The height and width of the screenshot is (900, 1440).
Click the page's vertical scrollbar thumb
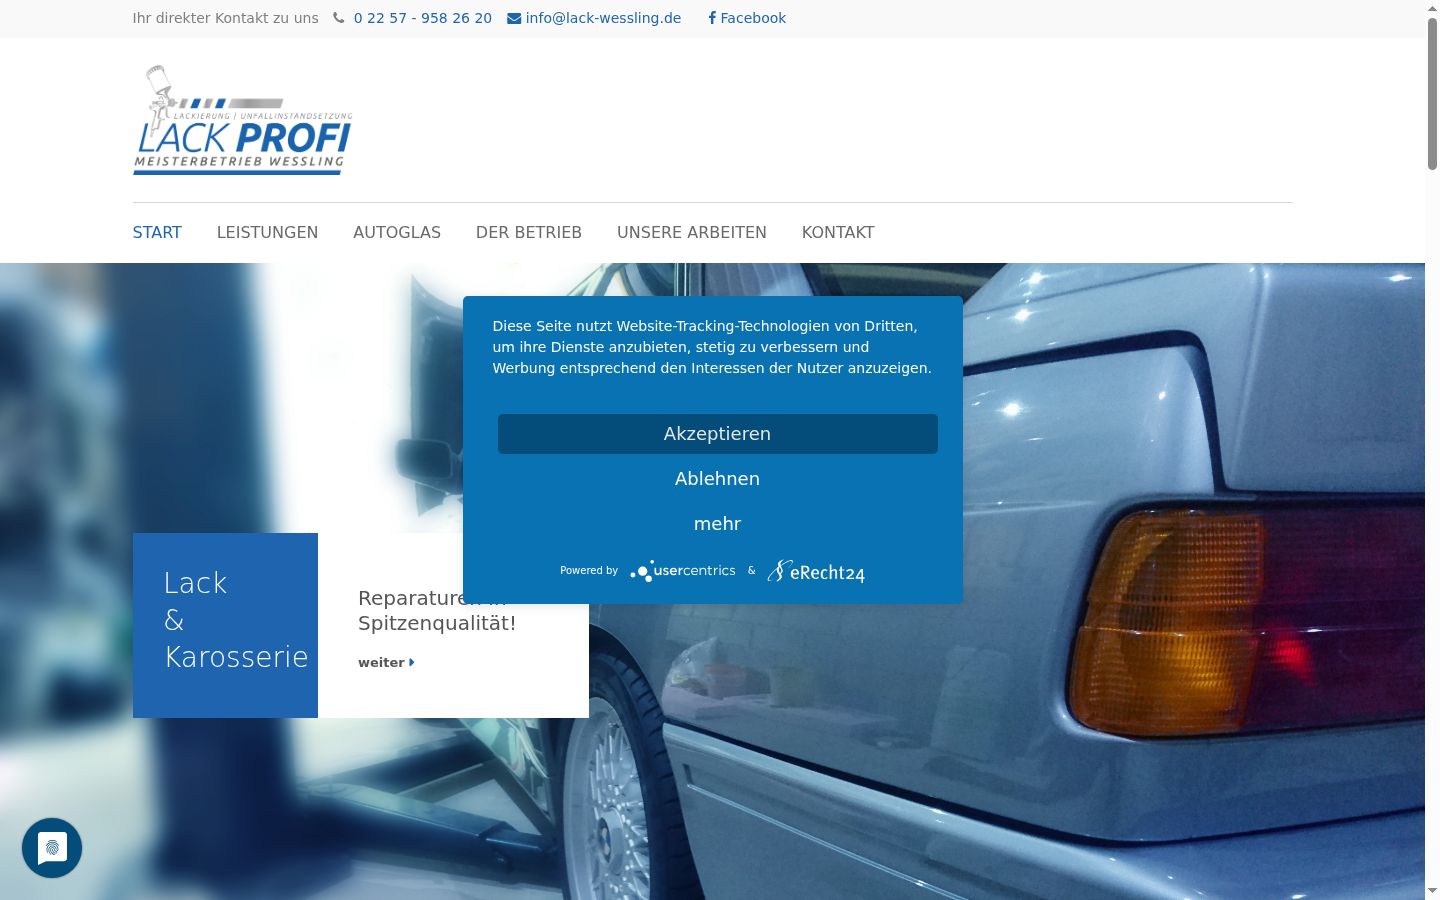[x=1432, y=93]
